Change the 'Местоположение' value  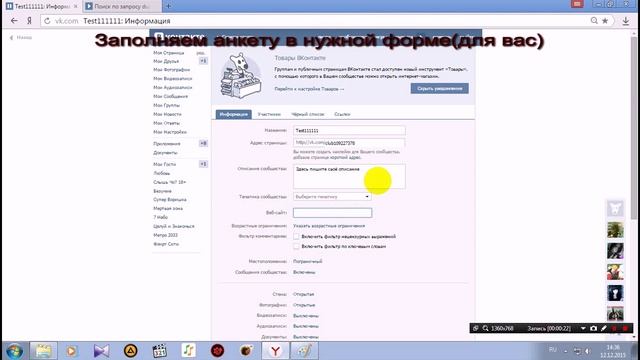click(x=308, y=261)
